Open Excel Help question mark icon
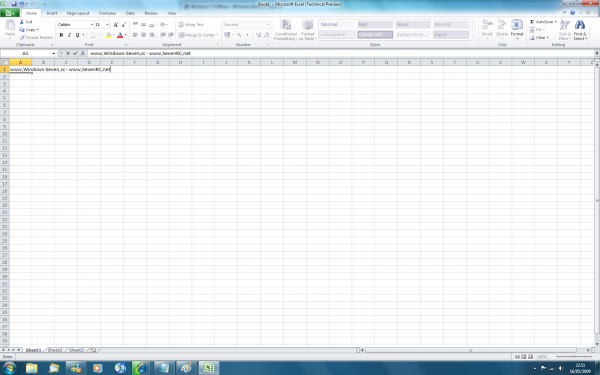600x375 pixels. [572, 13]
